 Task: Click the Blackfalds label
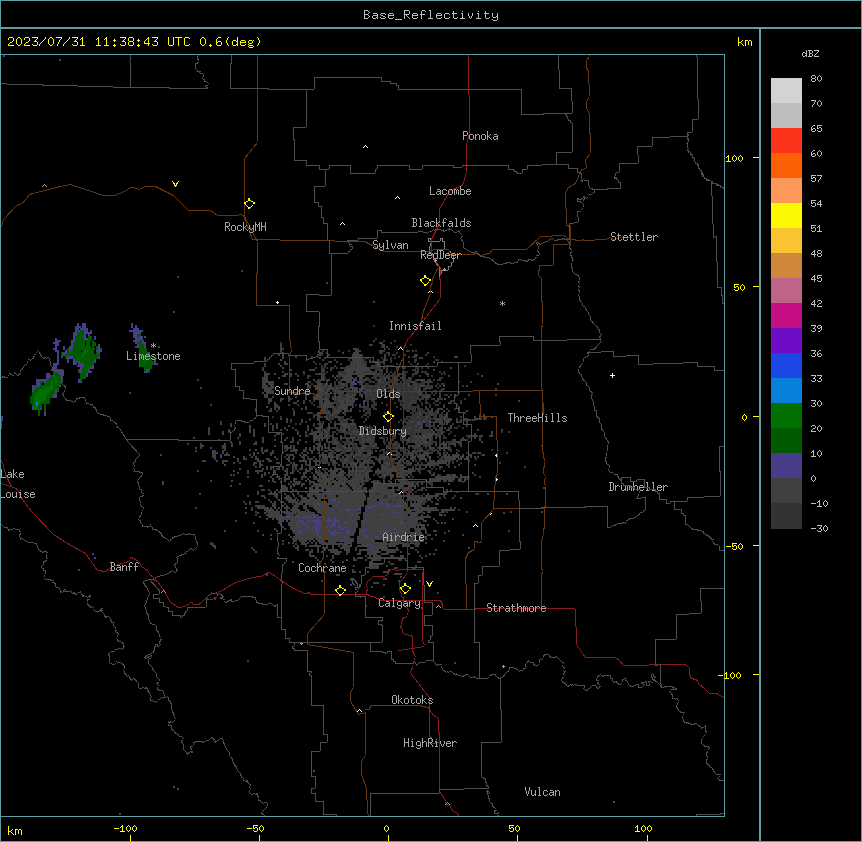point(441,223)
